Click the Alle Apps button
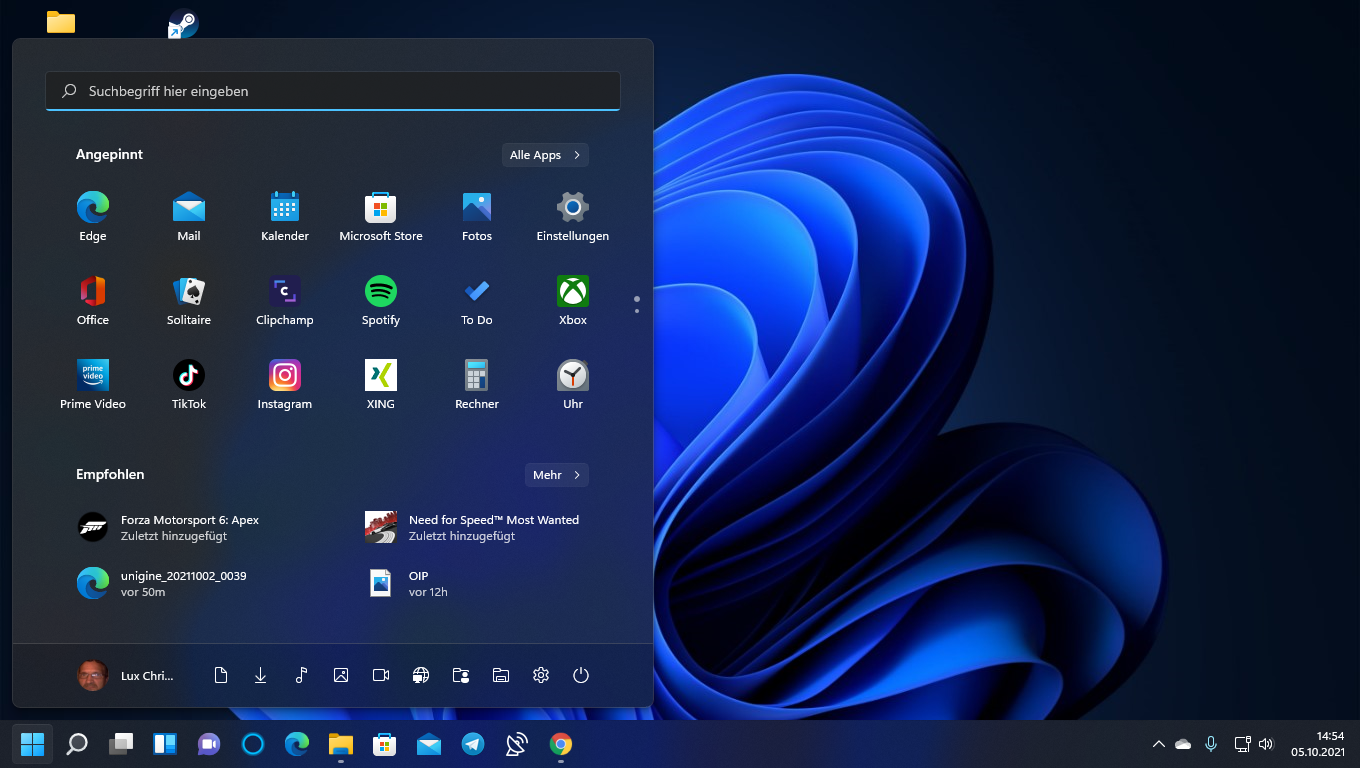The width and height of the screenshot is (1360, 768). (x=545, y=155)
